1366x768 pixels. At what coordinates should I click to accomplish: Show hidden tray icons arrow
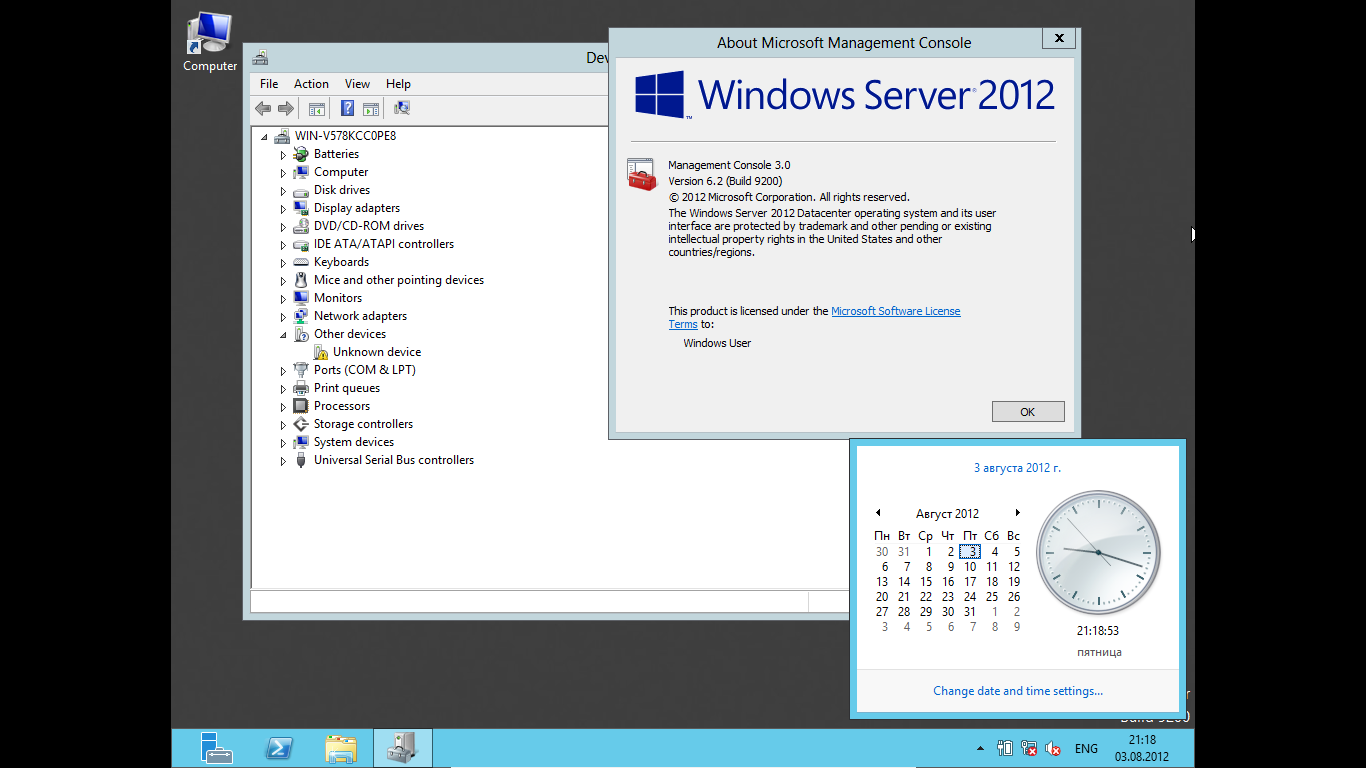pyautogui.click(x=980, y=748)
